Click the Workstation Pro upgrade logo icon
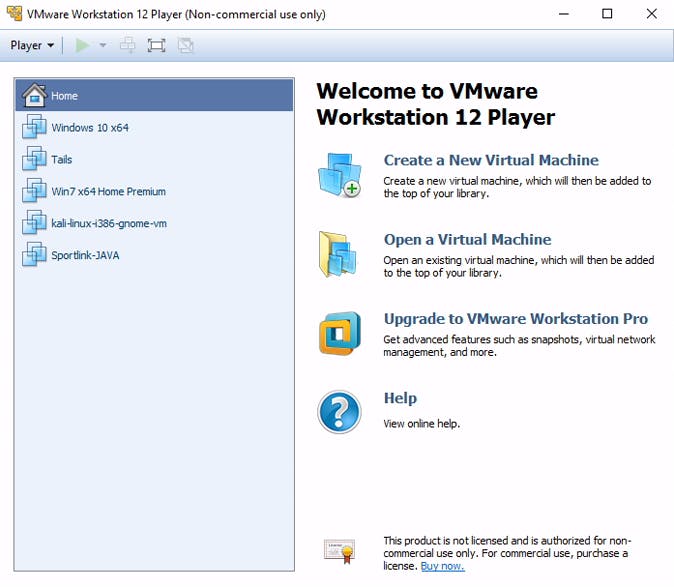The width and height of the screenshot is (674, 587). 340,333
